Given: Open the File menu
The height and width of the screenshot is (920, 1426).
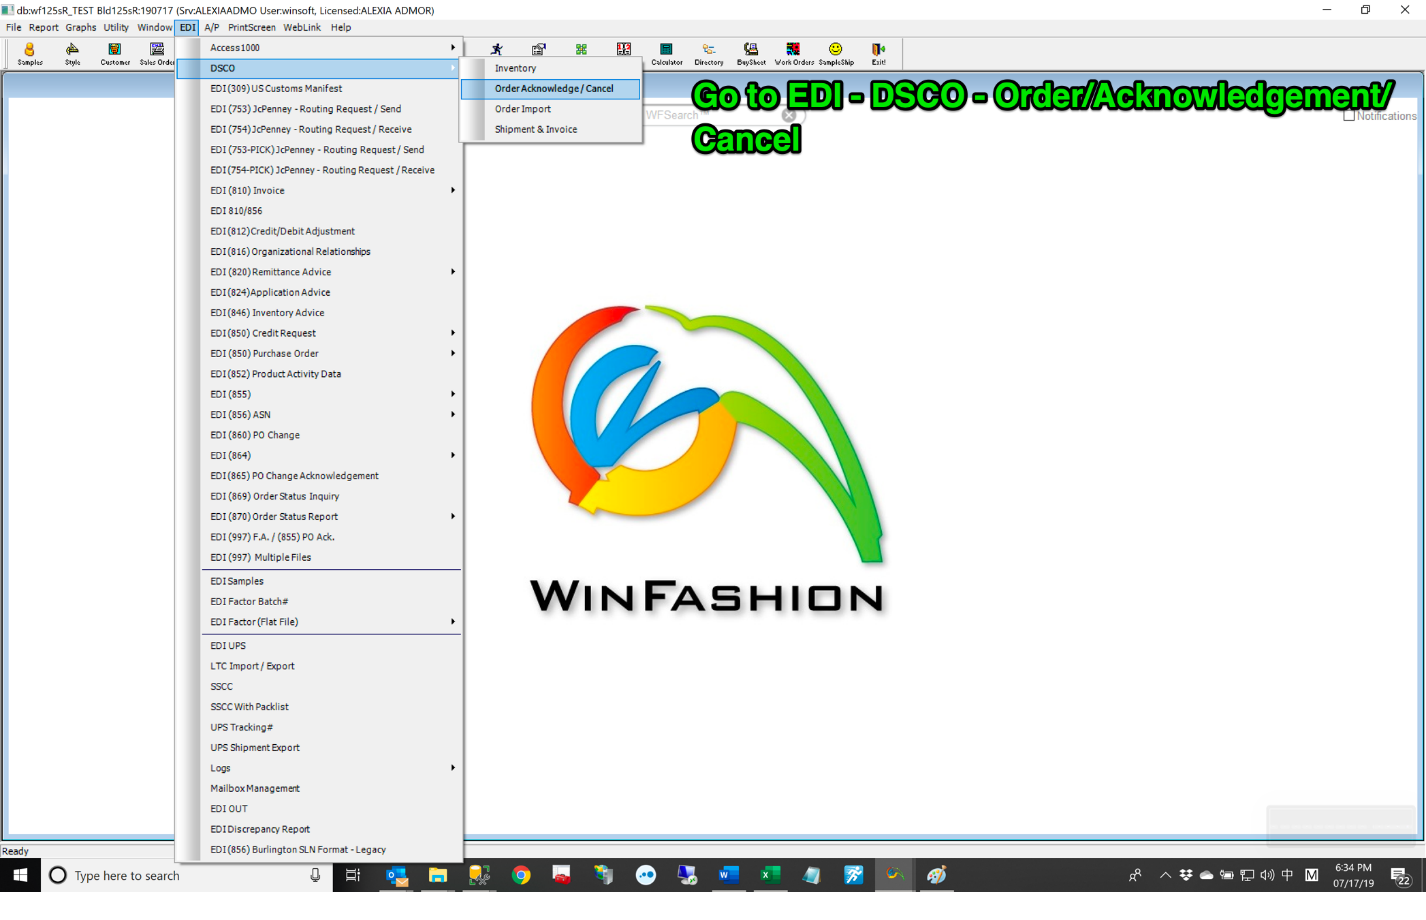Looking at the screenshot, I should (x=14, y=27).
